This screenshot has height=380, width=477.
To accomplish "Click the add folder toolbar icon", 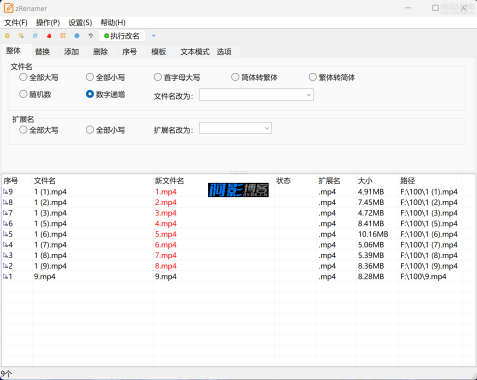I will (21, 36).
